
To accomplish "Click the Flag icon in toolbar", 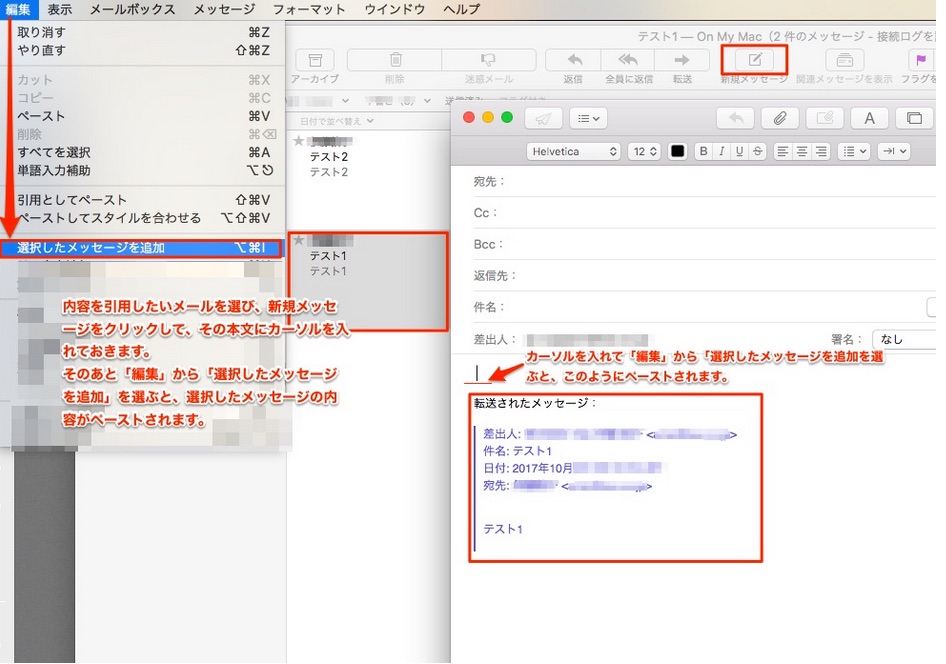I will coord(921,60).
